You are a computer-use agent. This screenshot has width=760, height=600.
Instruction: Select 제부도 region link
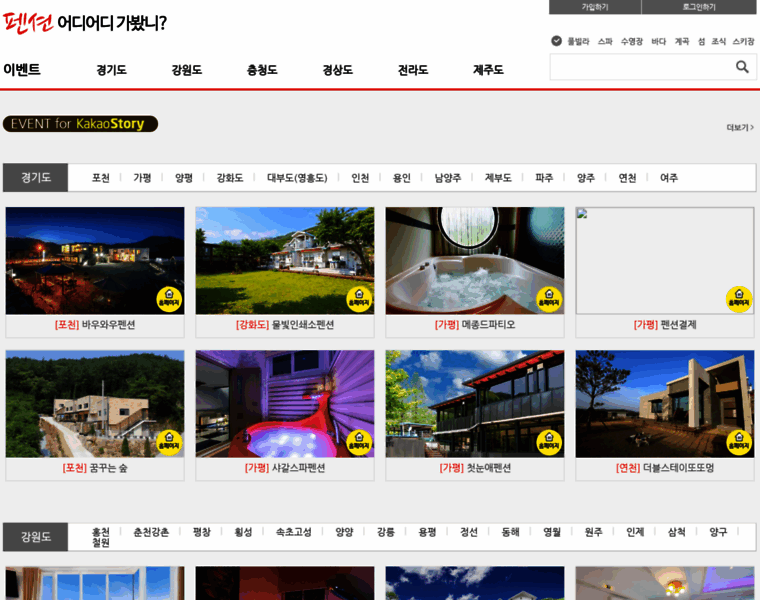pos(498,178)
